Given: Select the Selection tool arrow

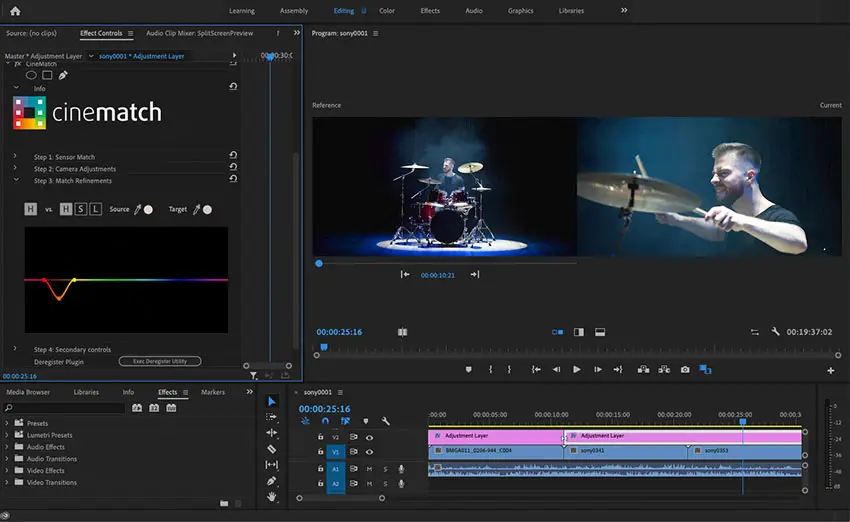Looking at the screenshot, I should pyautogui.click(x=272, y=401).
